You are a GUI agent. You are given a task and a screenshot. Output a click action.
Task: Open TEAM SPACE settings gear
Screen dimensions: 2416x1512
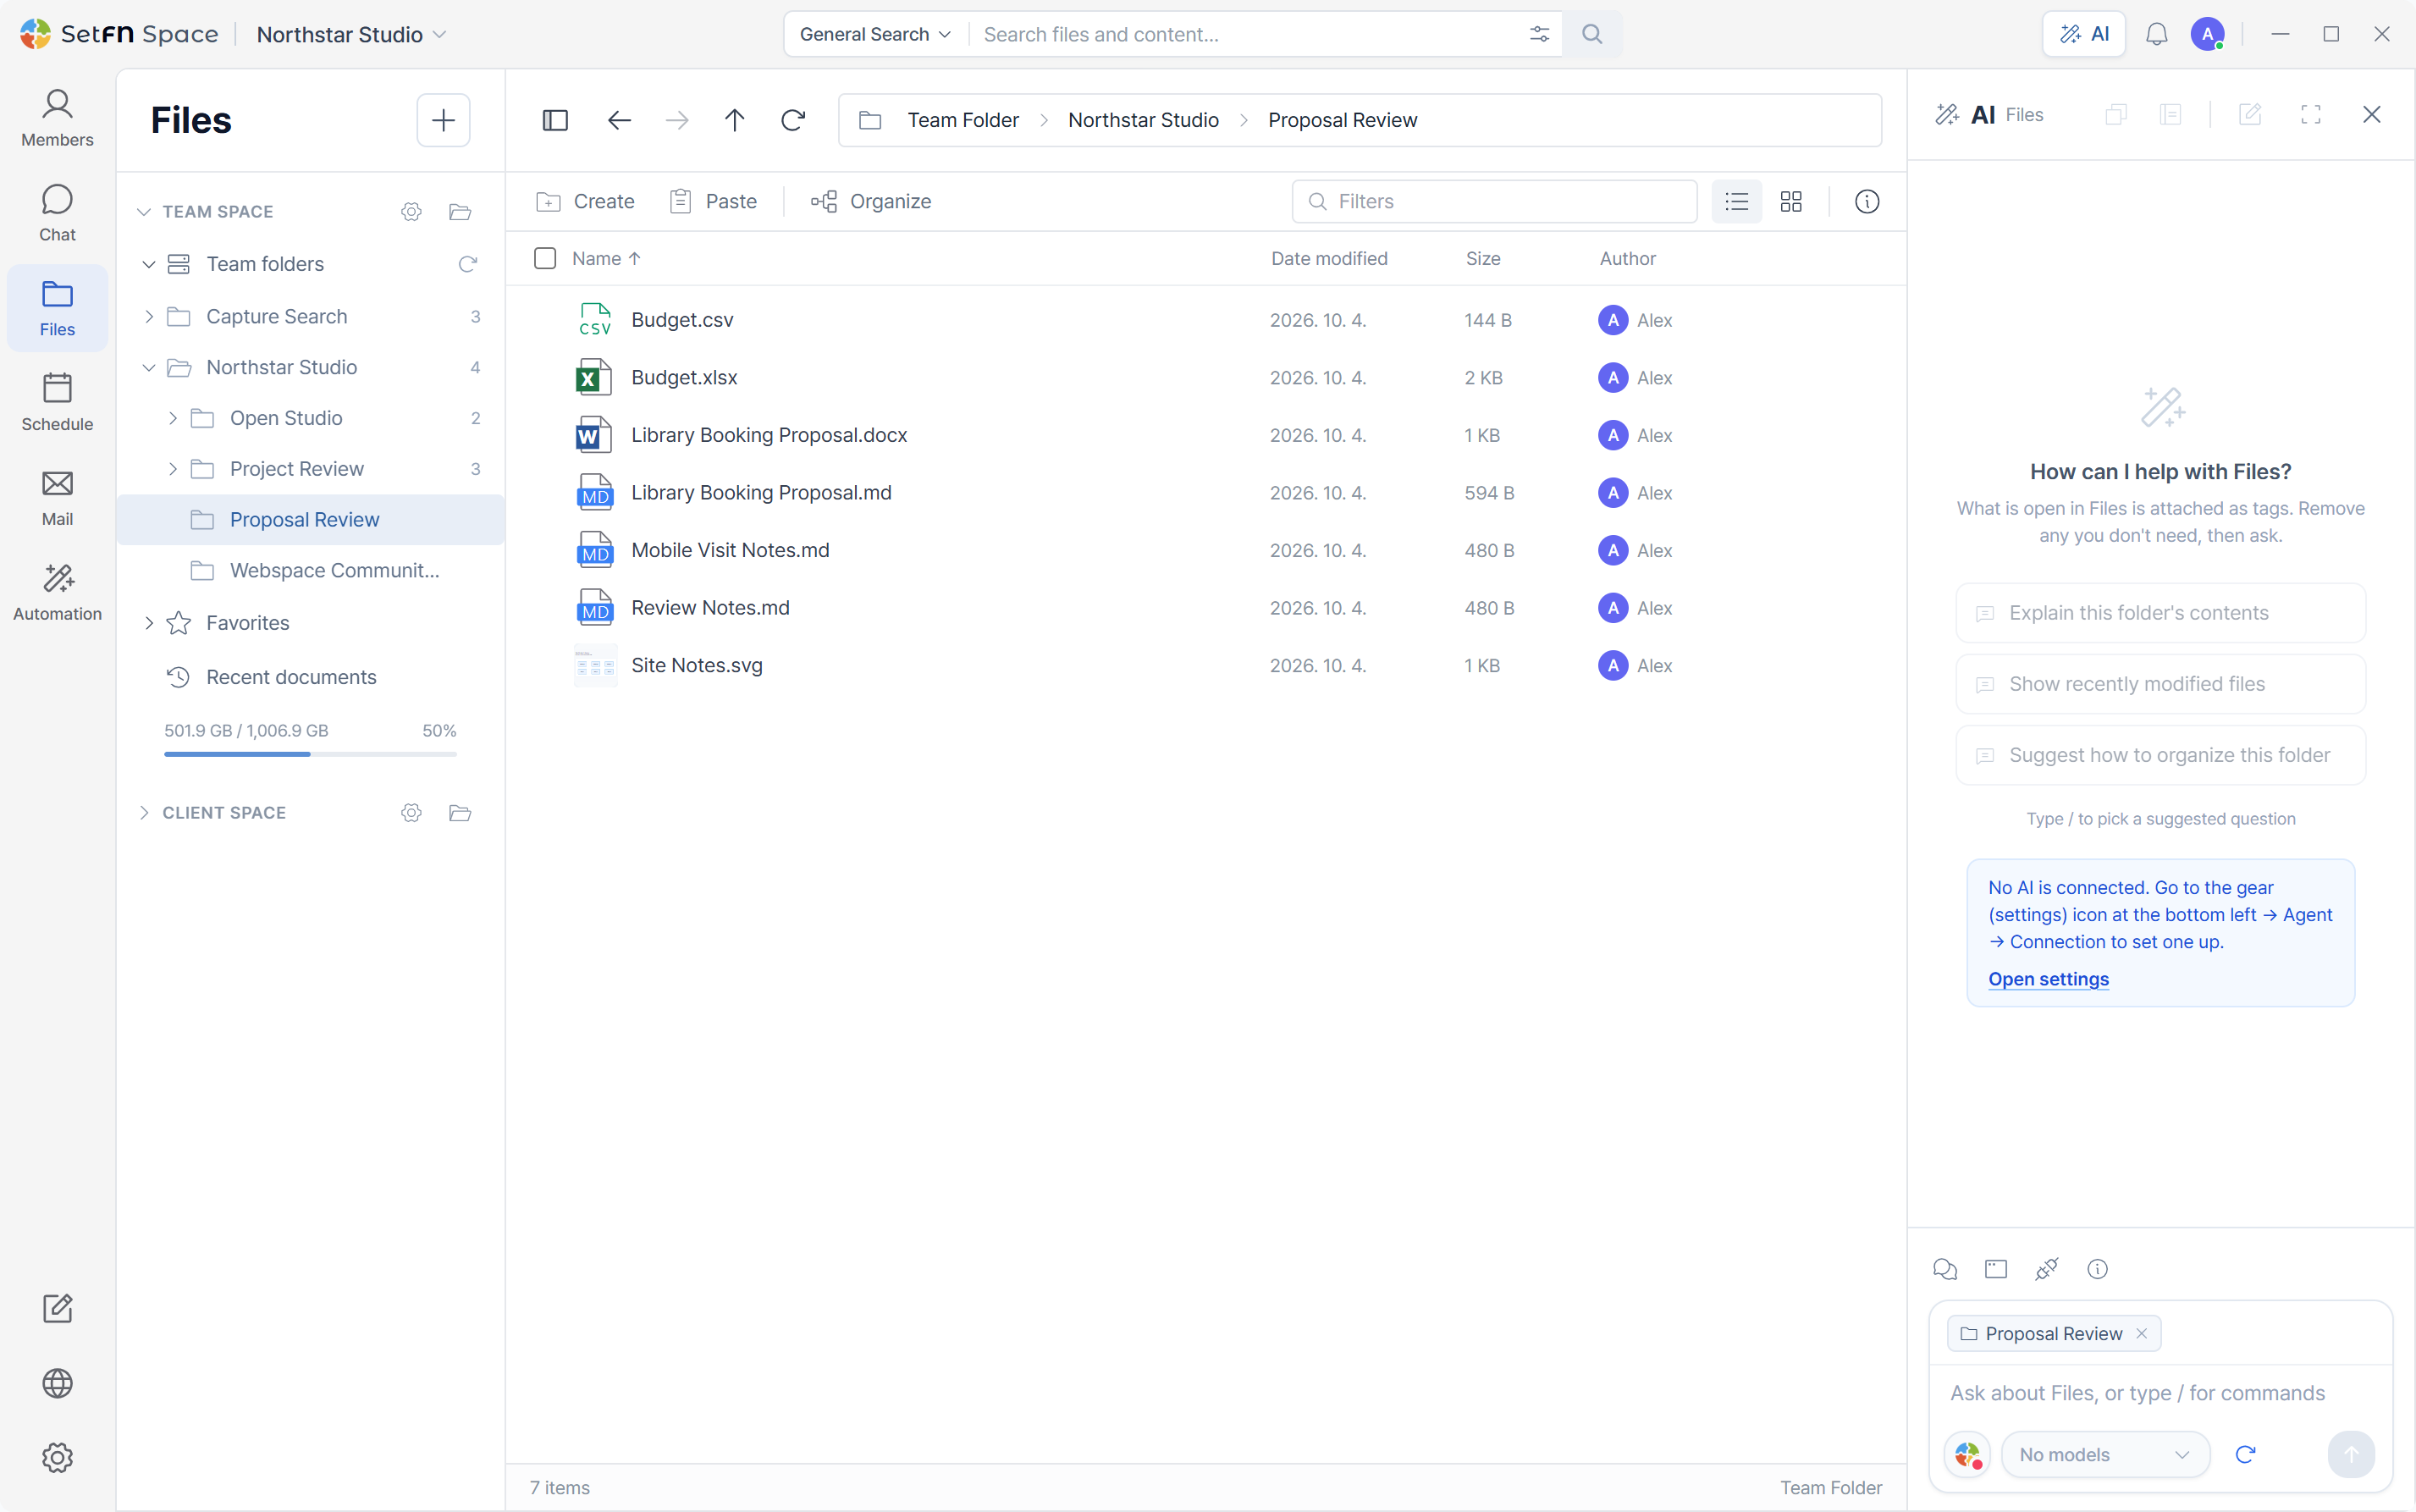[x=411, y=211]
